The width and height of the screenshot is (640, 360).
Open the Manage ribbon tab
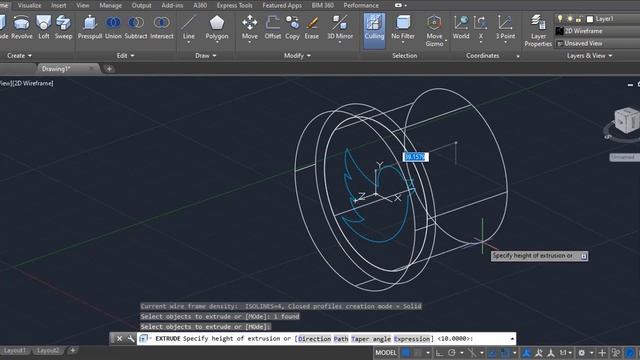(110, 5)
